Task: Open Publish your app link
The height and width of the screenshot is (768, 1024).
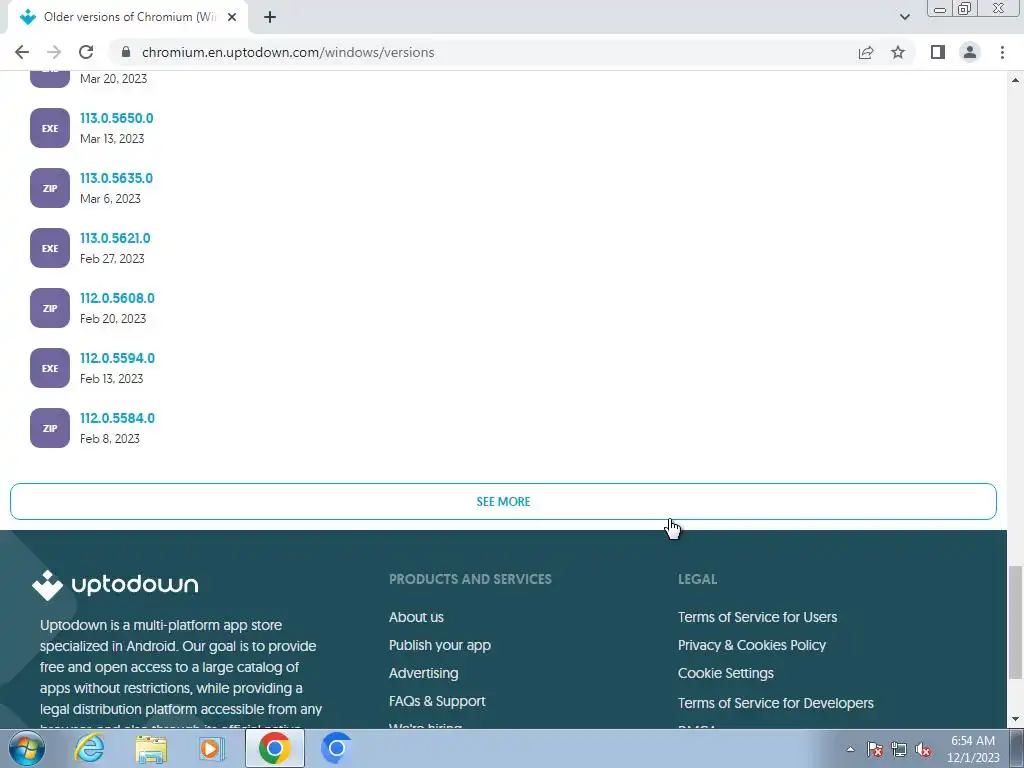Action: click(440, 645)
